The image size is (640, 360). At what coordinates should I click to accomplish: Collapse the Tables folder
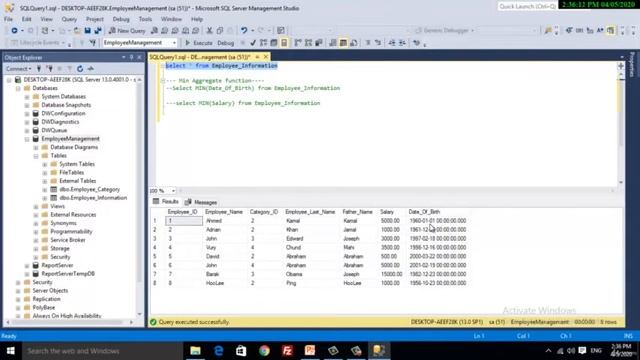click(x=36, y=156)
